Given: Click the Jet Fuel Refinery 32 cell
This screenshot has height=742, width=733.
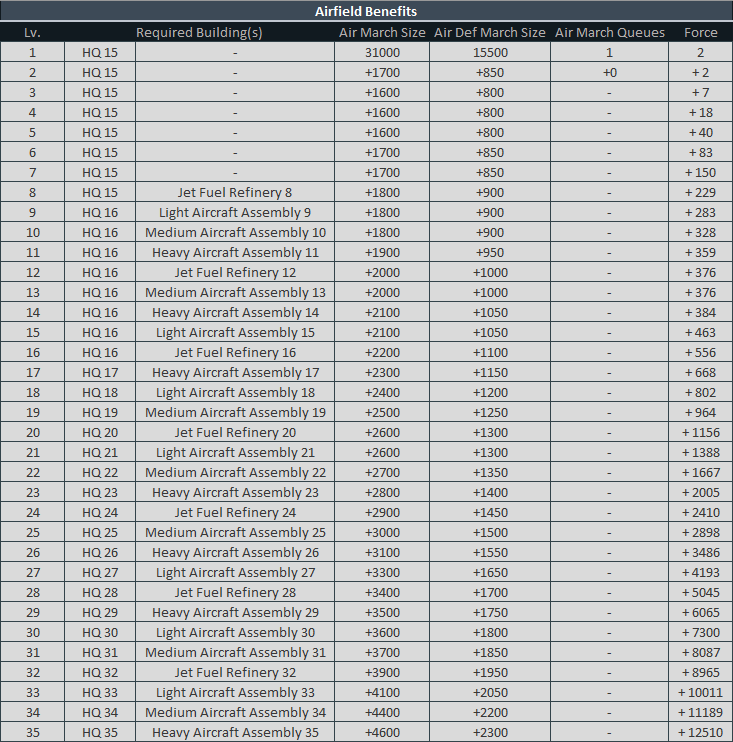Looking at the screenshot, I should coord(235,672).
